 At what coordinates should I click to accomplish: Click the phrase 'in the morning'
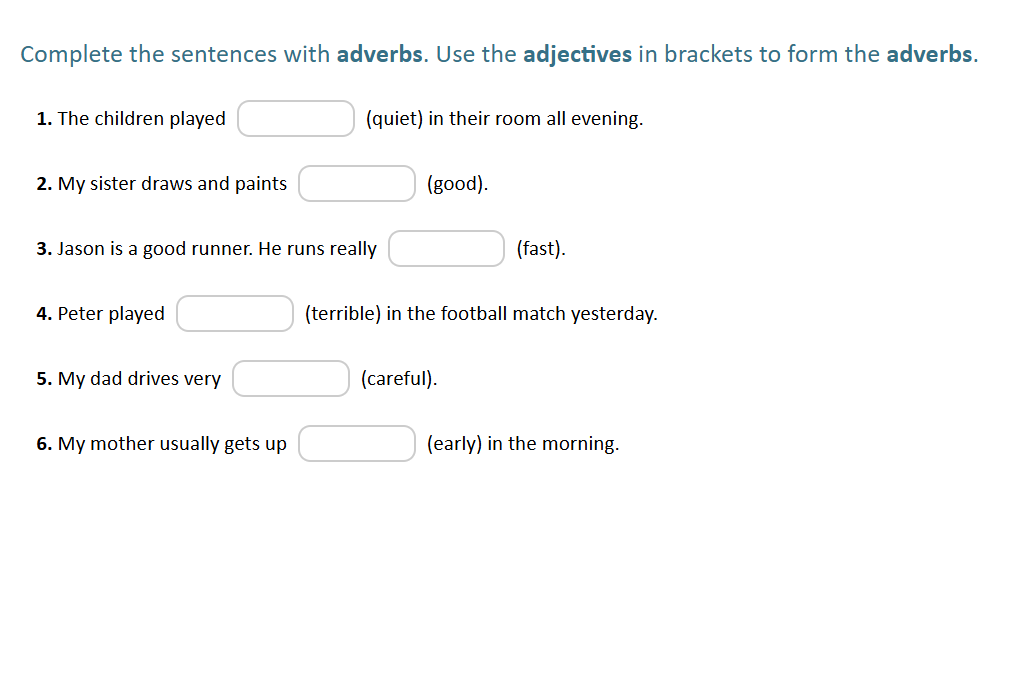click(555, 443)
